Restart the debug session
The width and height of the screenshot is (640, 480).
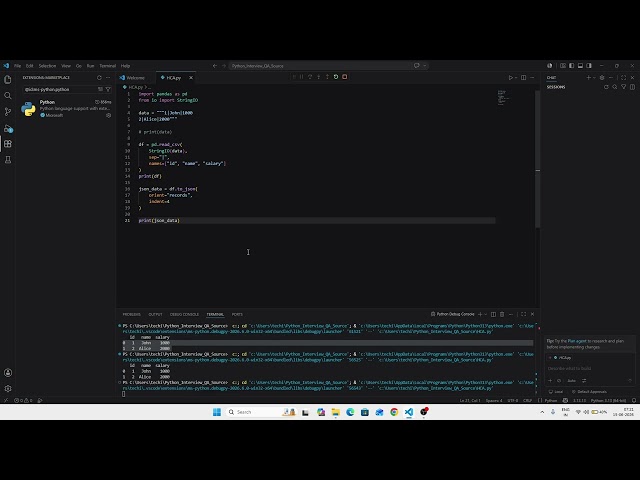[336, 77]
